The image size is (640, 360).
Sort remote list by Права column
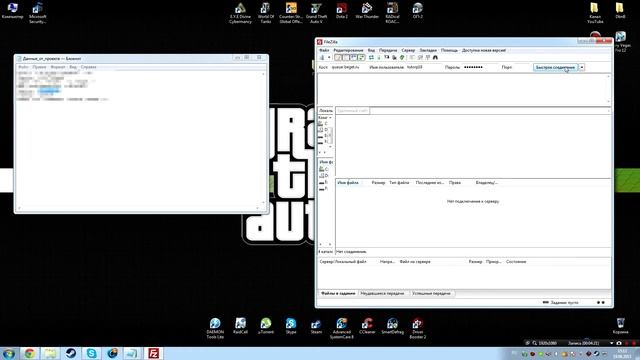(x=455, y=183)
